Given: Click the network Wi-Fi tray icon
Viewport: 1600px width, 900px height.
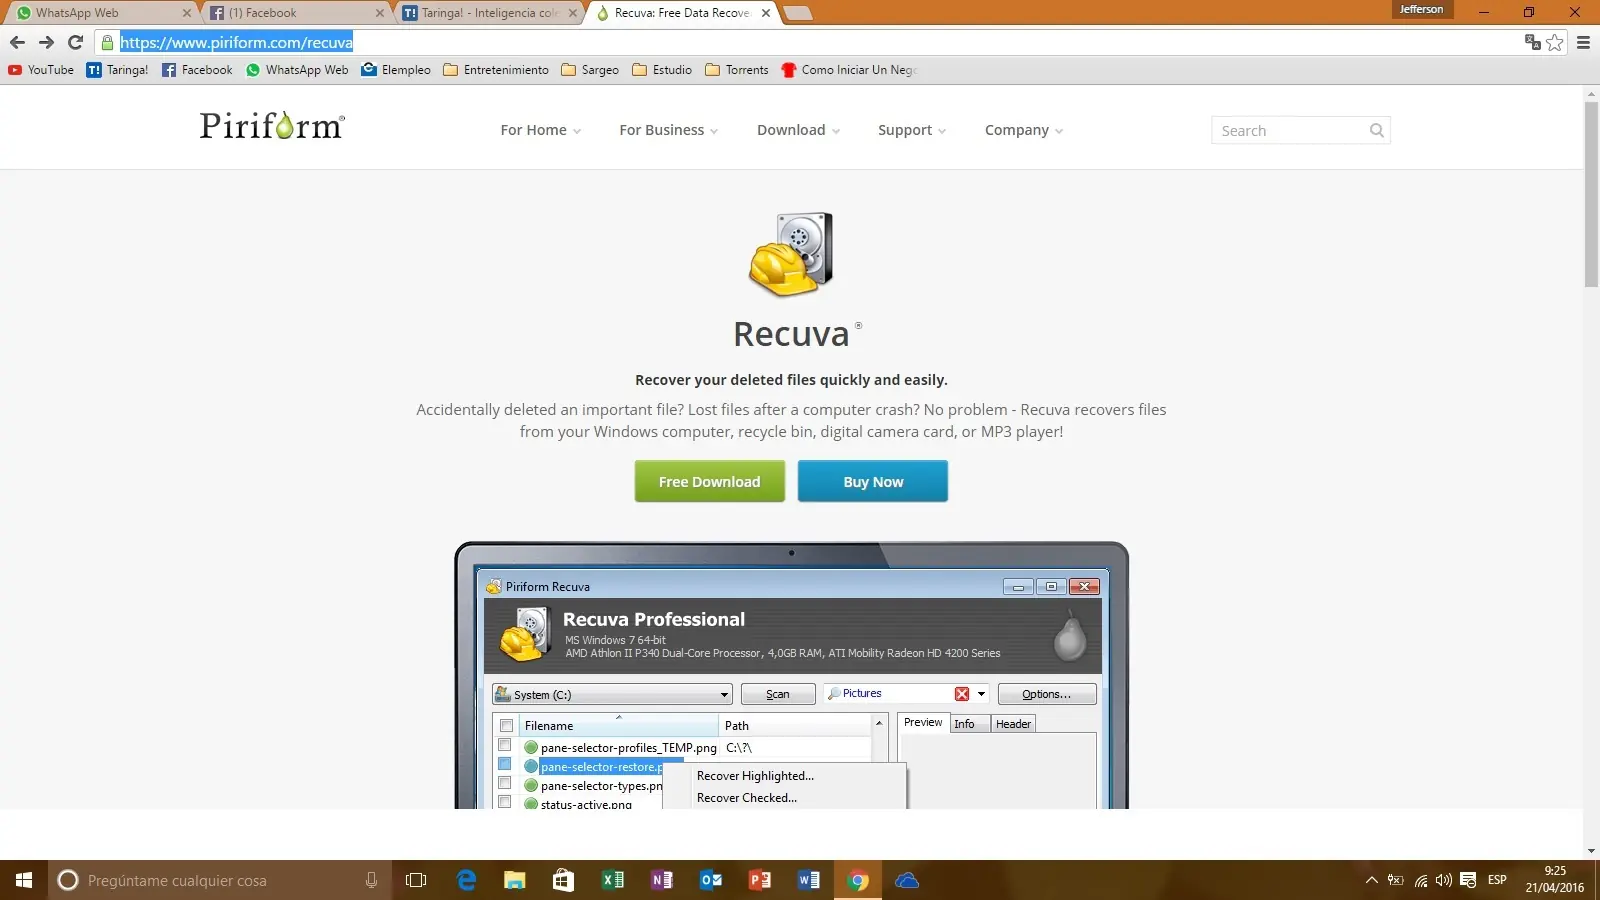Looking at the screenshot, I should (1421, 880).
